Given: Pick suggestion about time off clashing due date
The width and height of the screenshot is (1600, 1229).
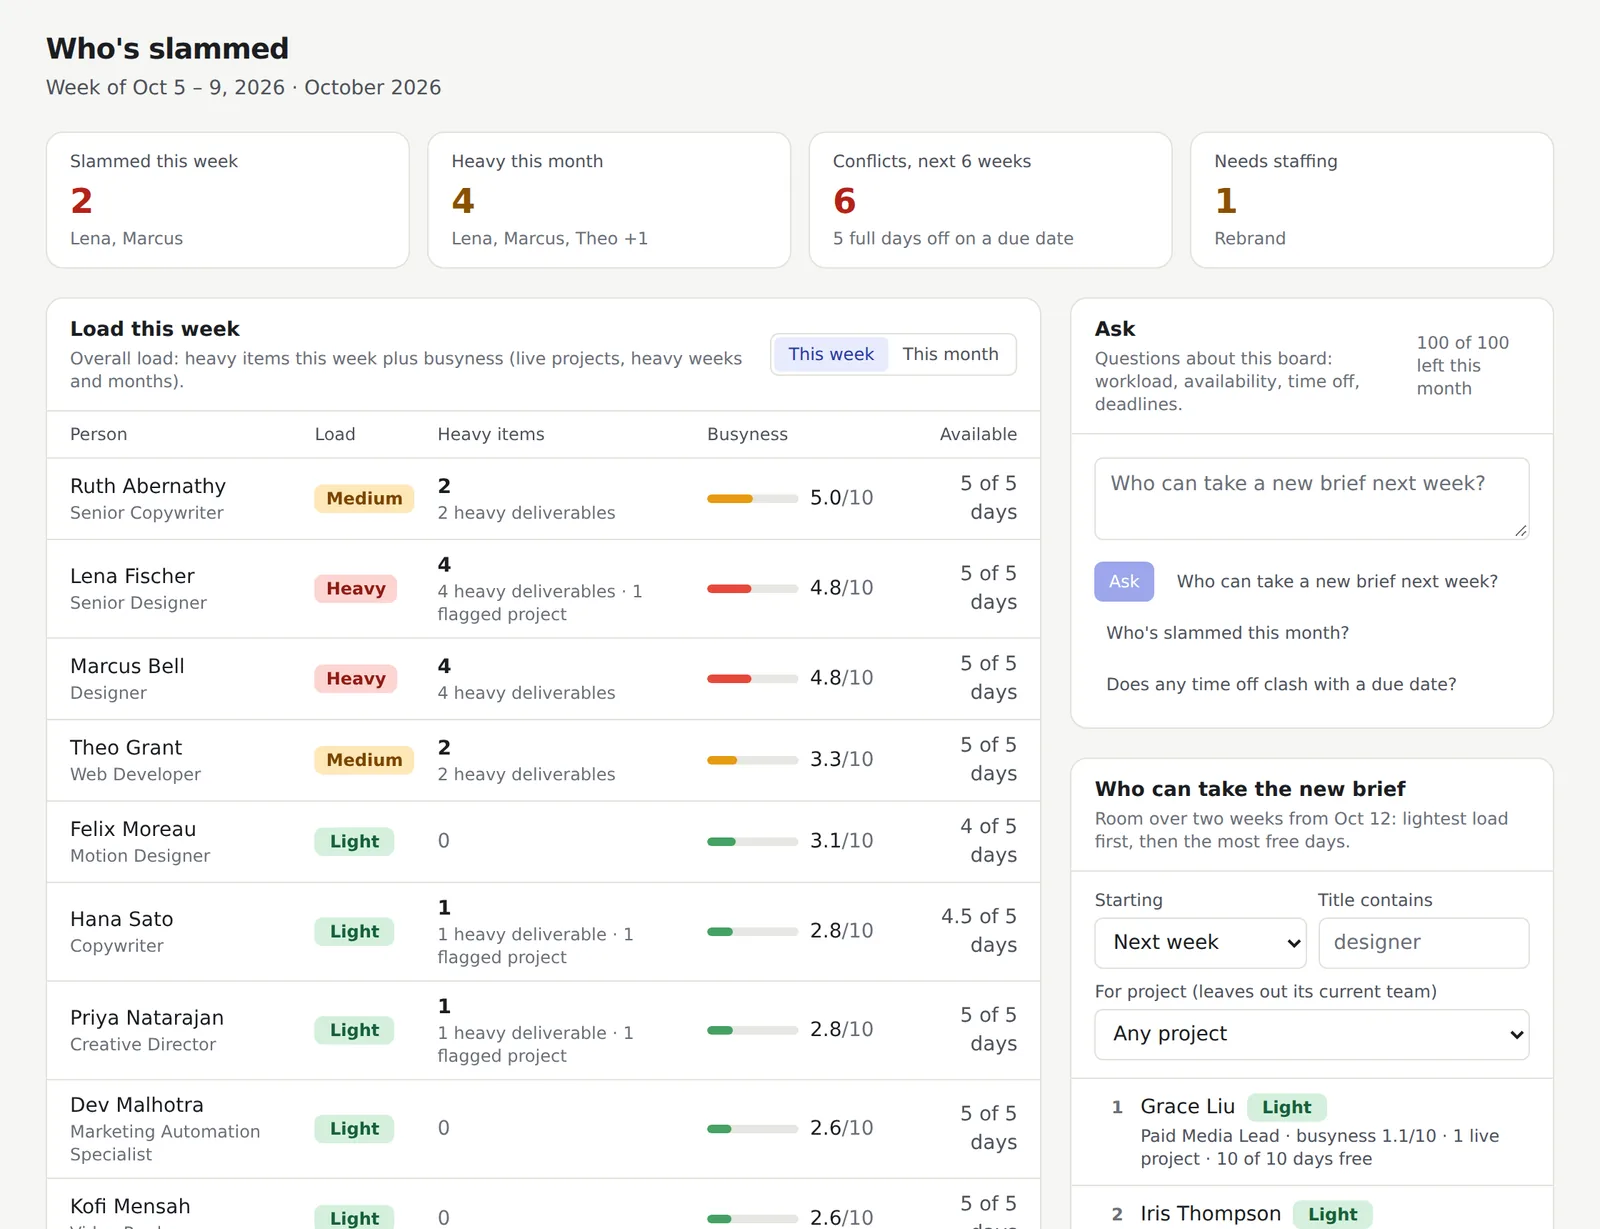Looking at the screenshot, I should click(x=1281, y=684).
